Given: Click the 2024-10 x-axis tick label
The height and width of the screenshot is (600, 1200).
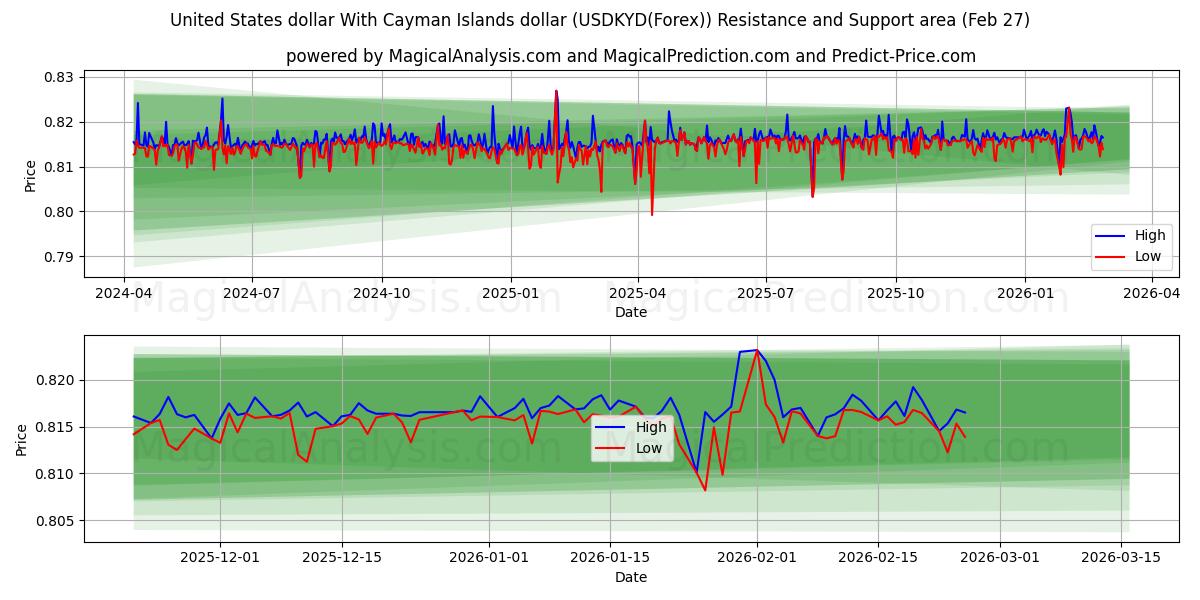Looking at the screenshot, I should click(381, 294).
